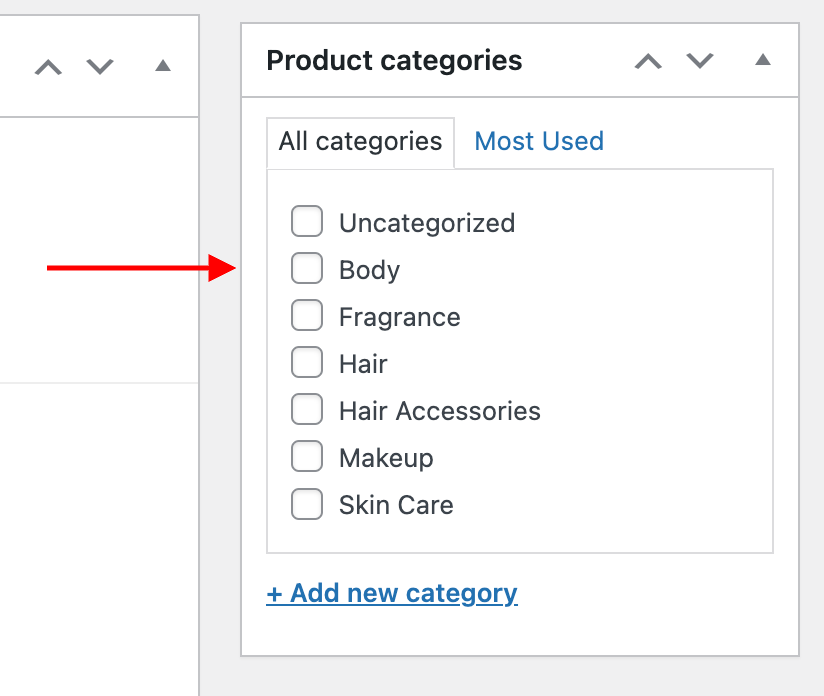Viewport: 824px width, 696px height.
Task: Collapse the Product categories panel
Action: [763, 60]
